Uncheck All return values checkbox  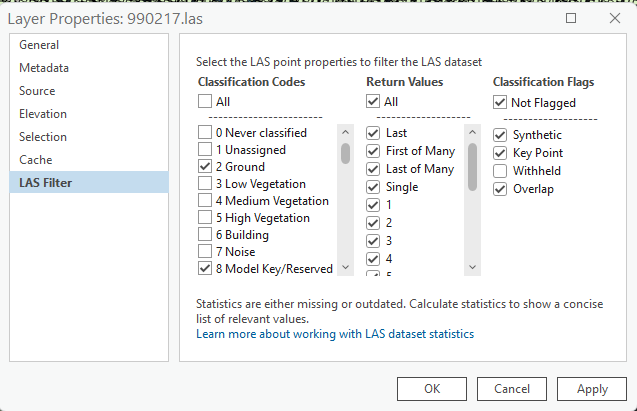point(373,101)
